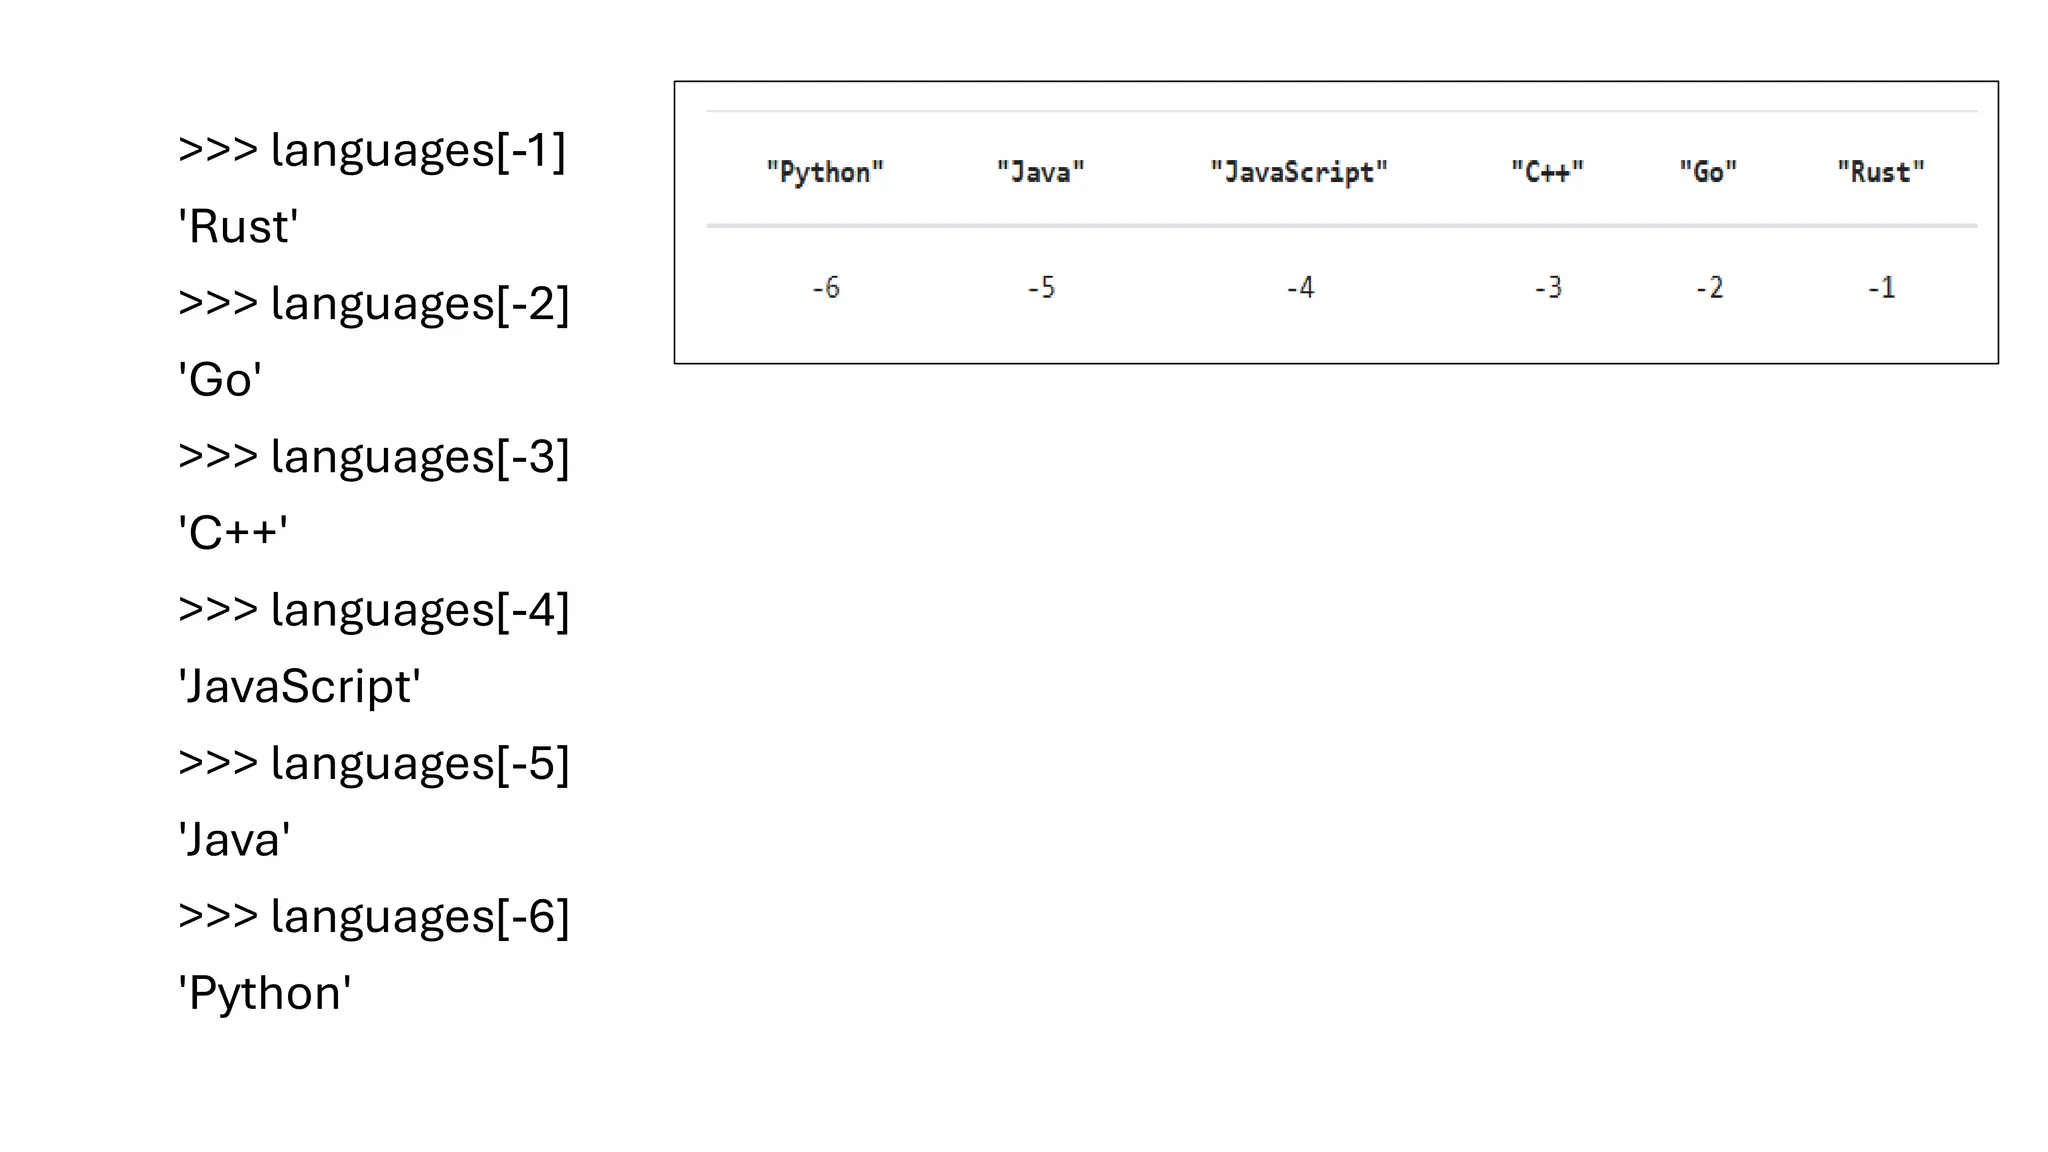Select the "JavaScript" table header cell
2048x1152 pixels.
click(x=1299, y=172)
